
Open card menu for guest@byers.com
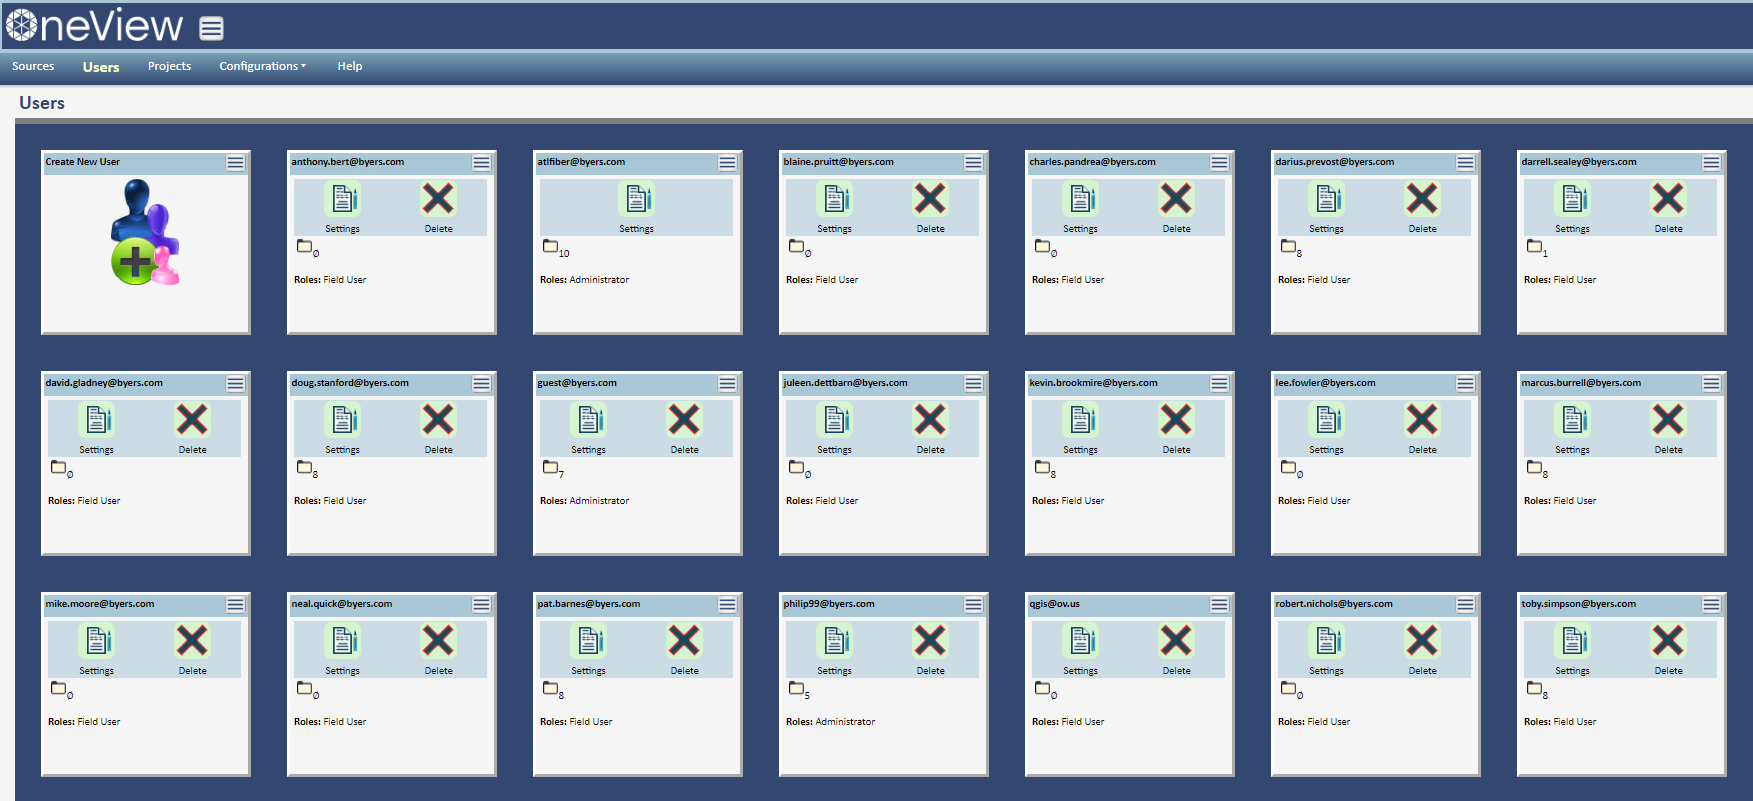(727, 384)
